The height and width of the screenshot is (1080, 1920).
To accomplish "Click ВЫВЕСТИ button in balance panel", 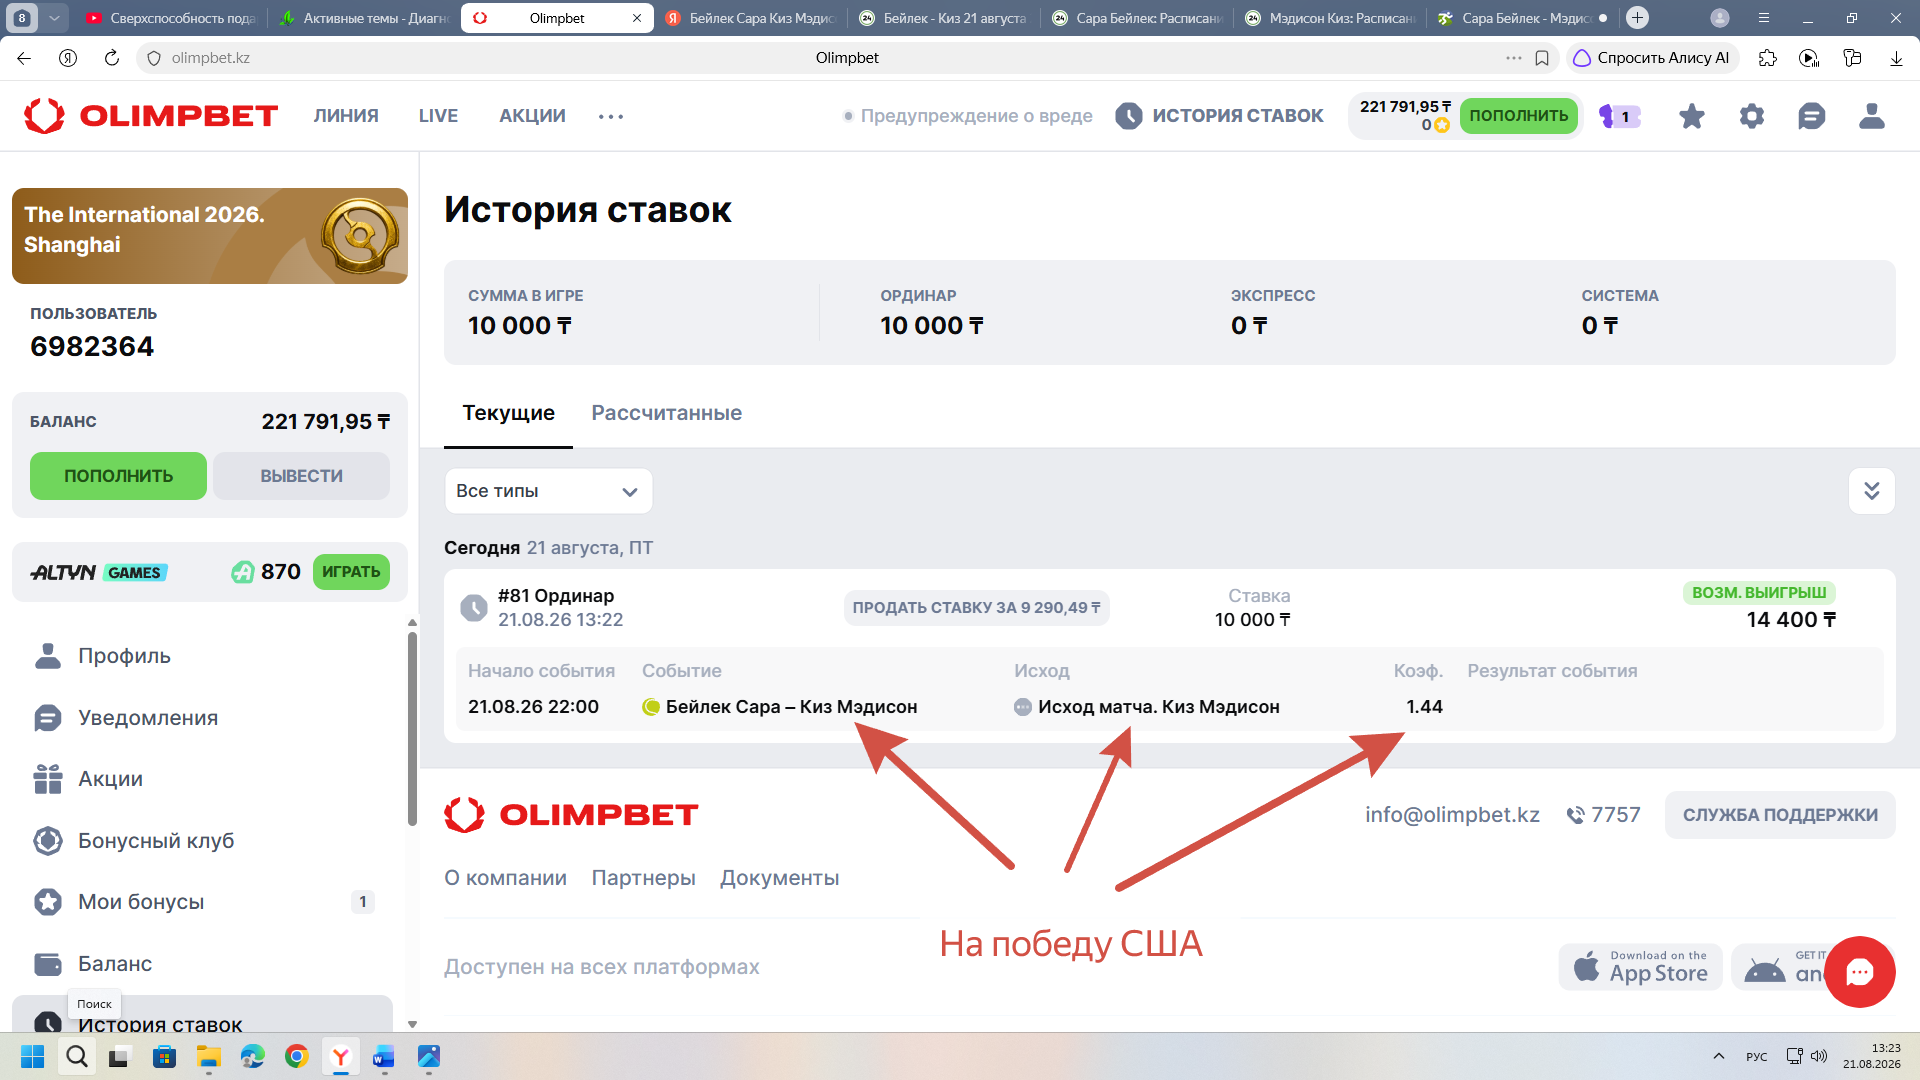I will (x=301, y=476).
